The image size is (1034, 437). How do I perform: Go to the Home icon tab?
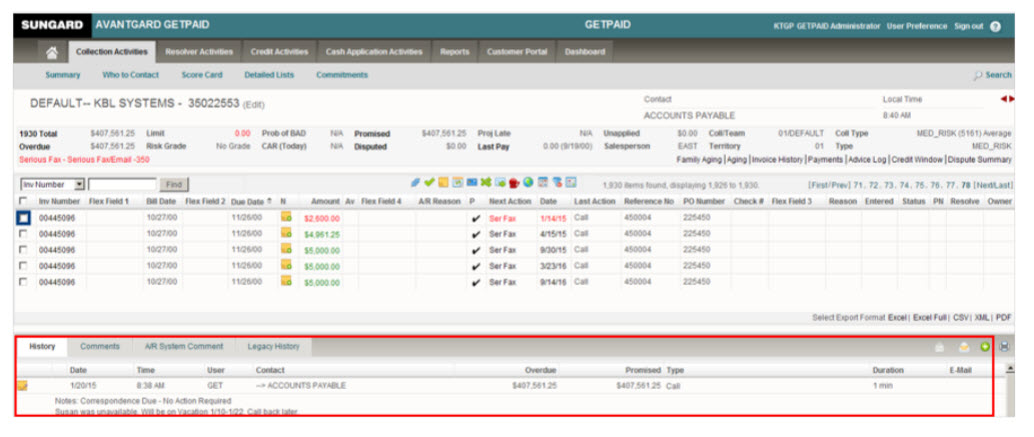[51, 52]
